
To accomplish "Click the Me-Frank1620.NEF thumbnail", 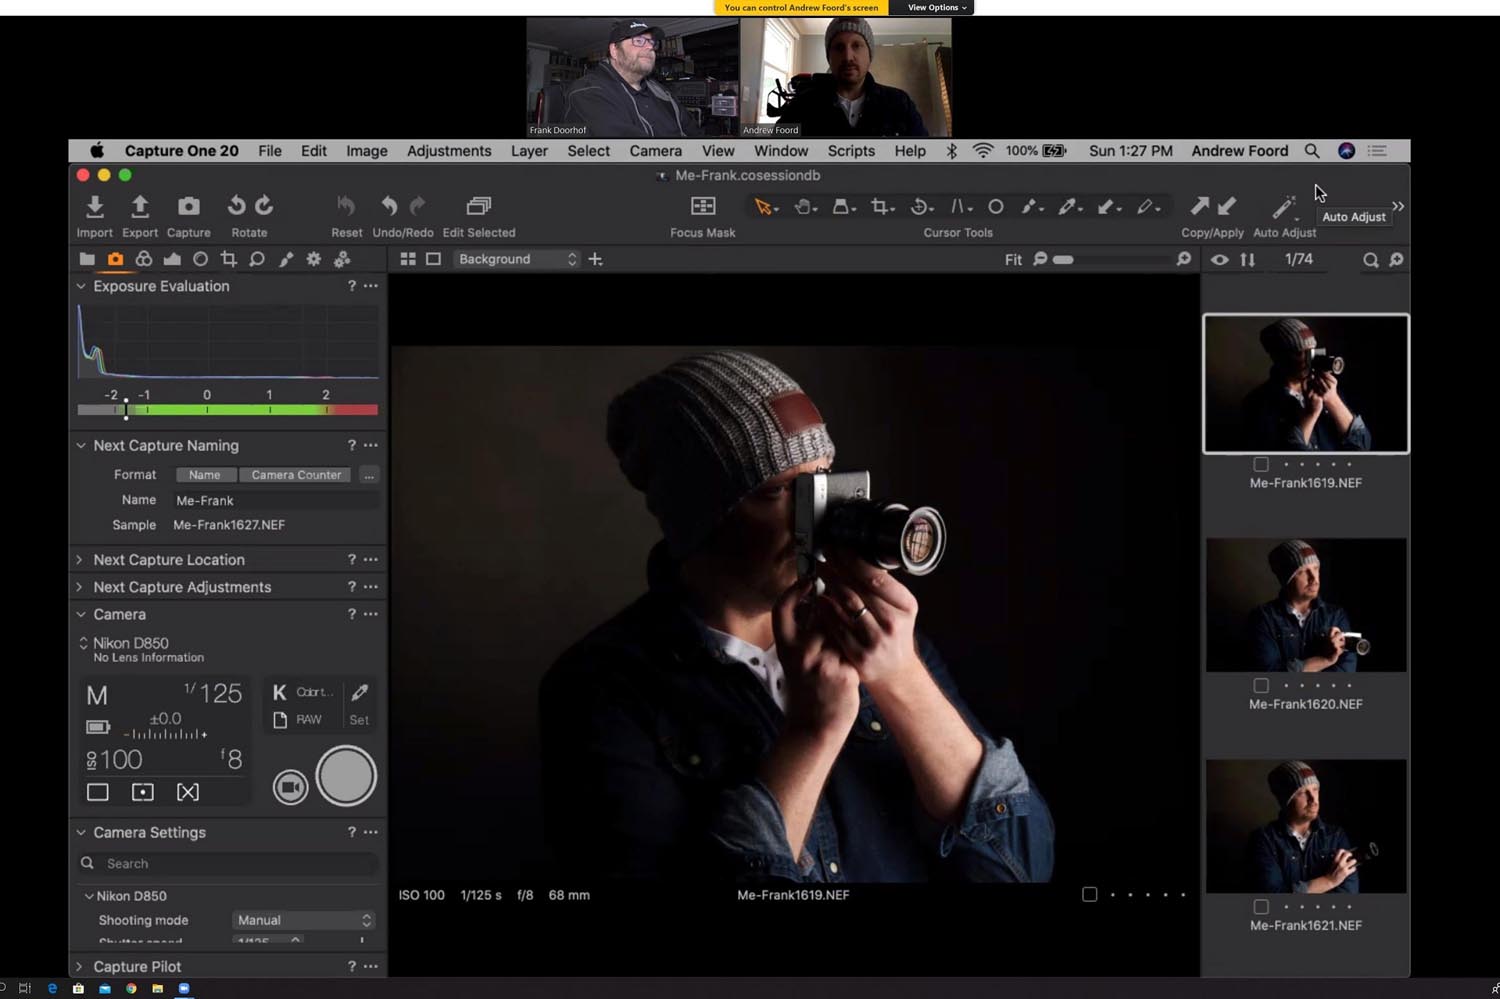I will [x=1306, y=604].
